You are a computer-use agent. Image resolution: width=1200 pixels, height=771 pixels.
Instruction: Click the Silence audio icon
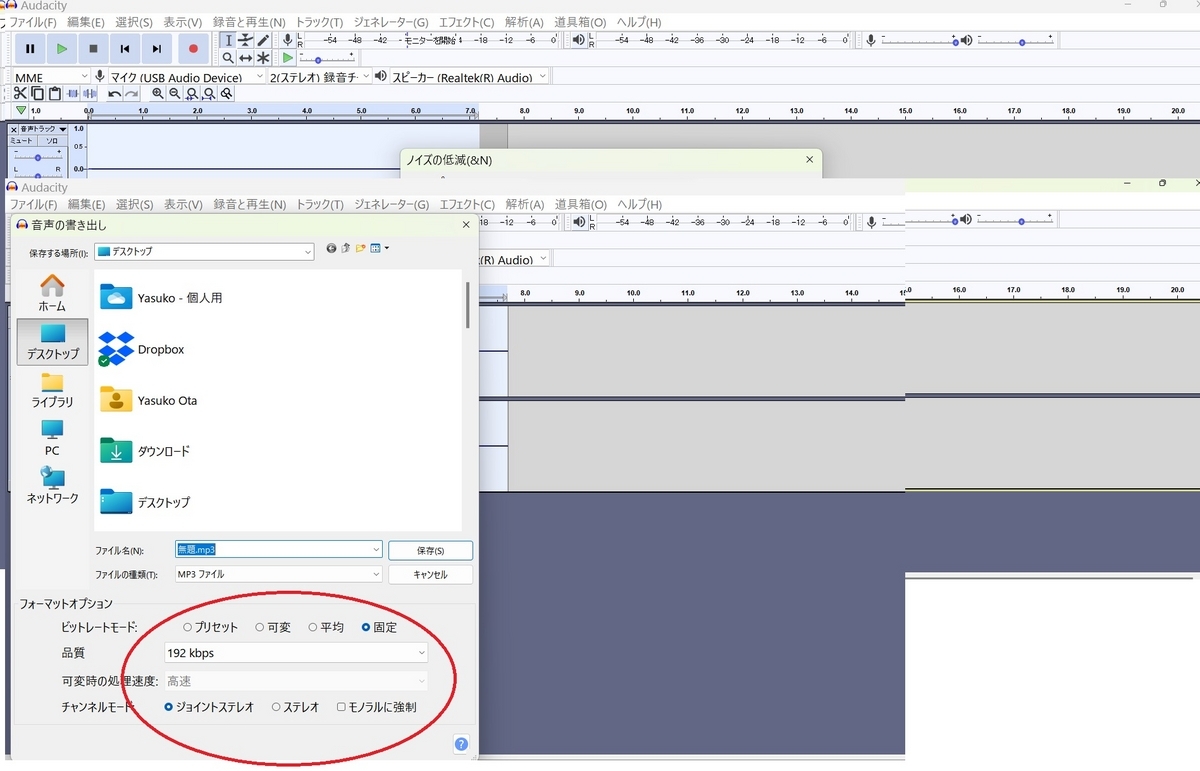89,94
